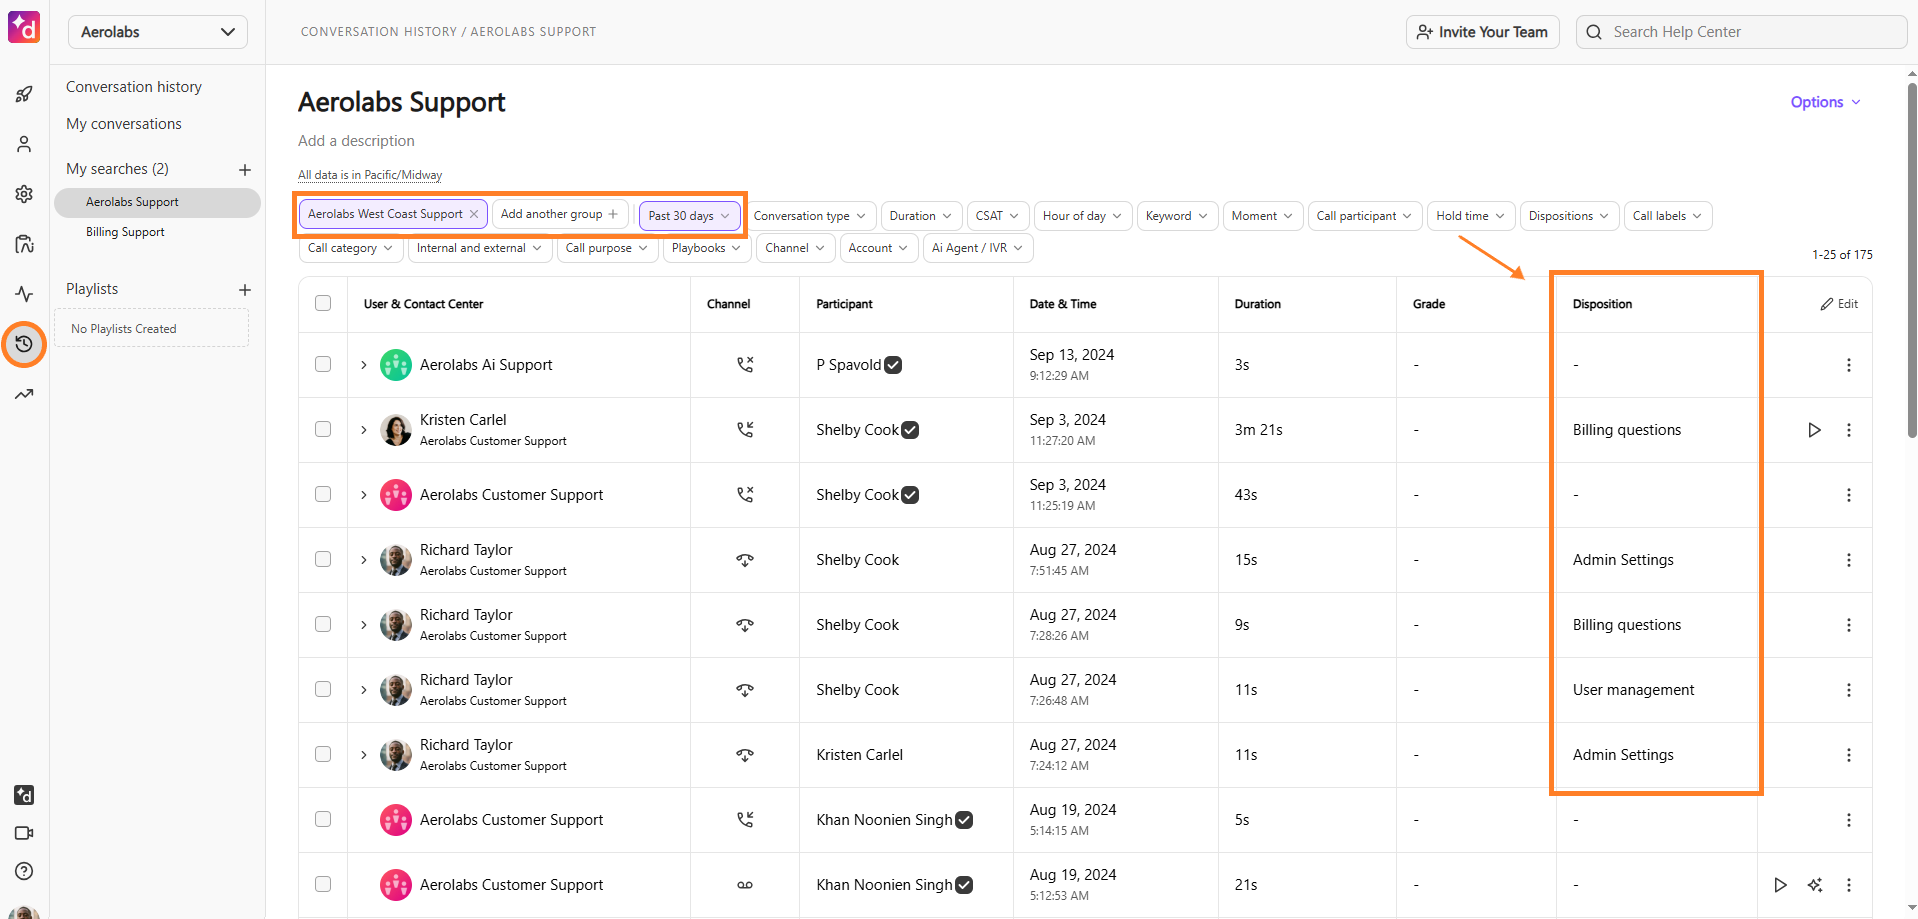The width and height of the screenshot is (1918, 919).
Task: Open three-dot menu for the 7:26:48 AM row
Action: point(1849,690)
